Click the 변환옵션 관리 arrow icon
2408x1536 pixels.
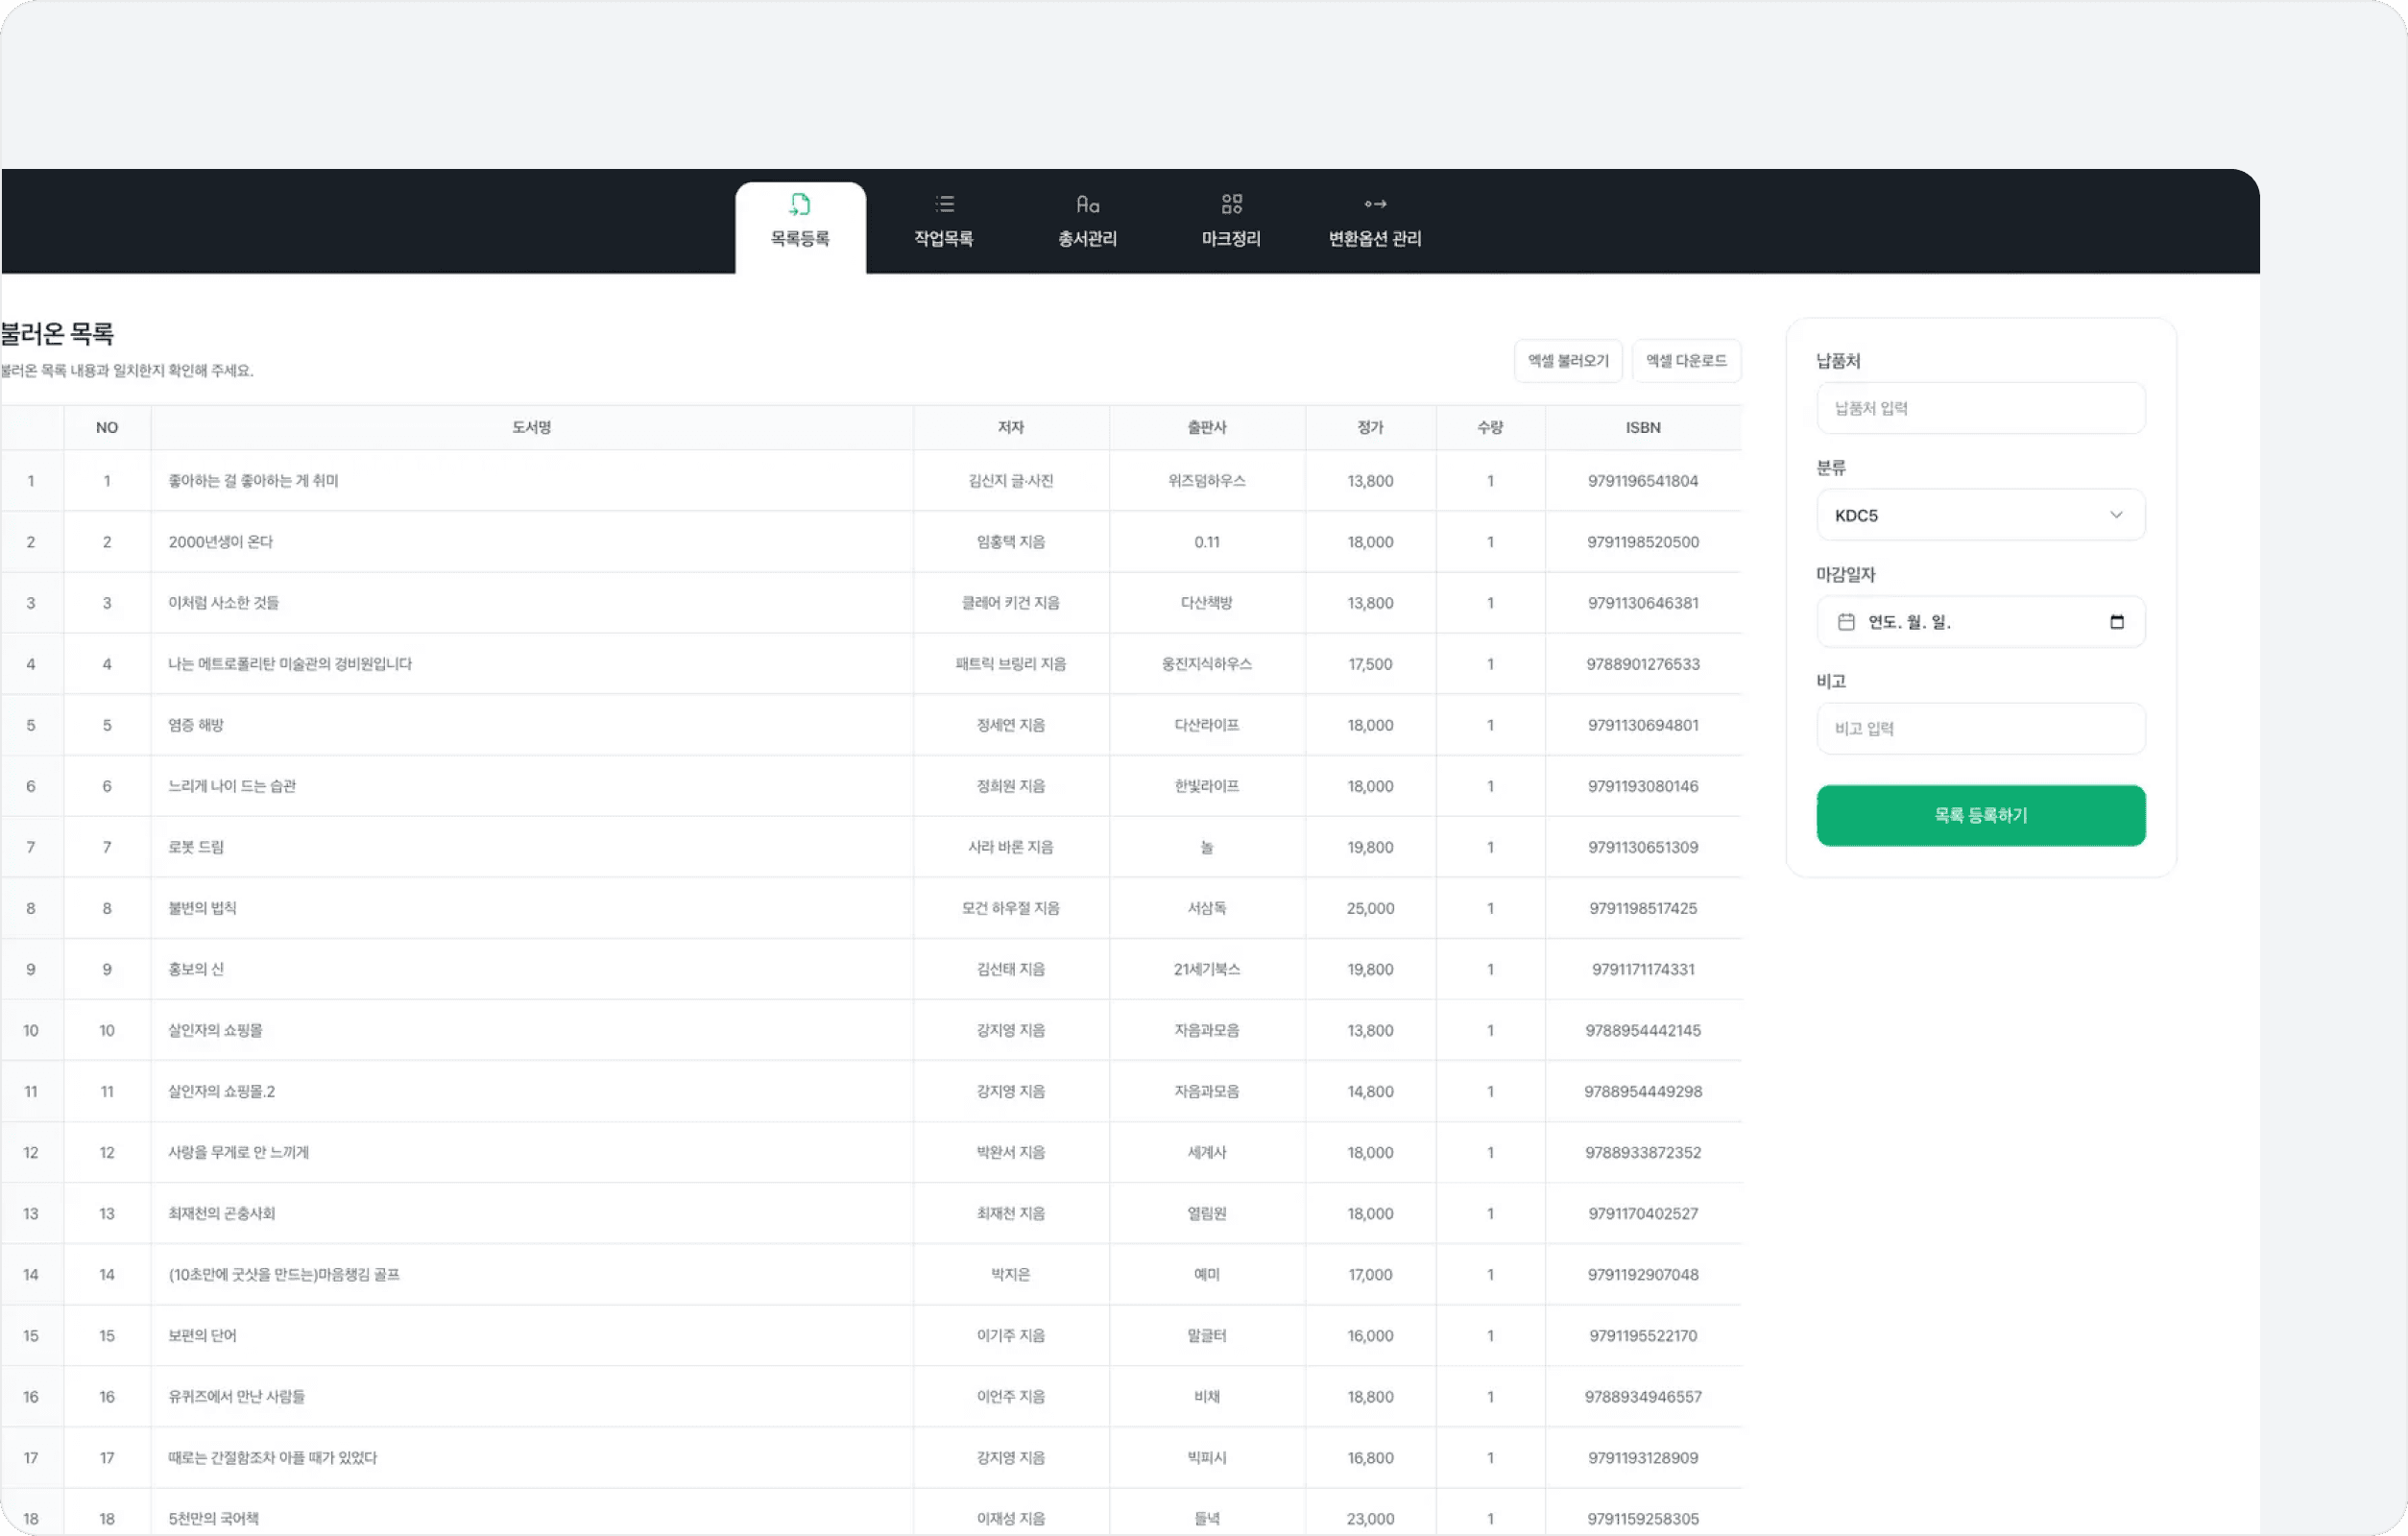1375,204
